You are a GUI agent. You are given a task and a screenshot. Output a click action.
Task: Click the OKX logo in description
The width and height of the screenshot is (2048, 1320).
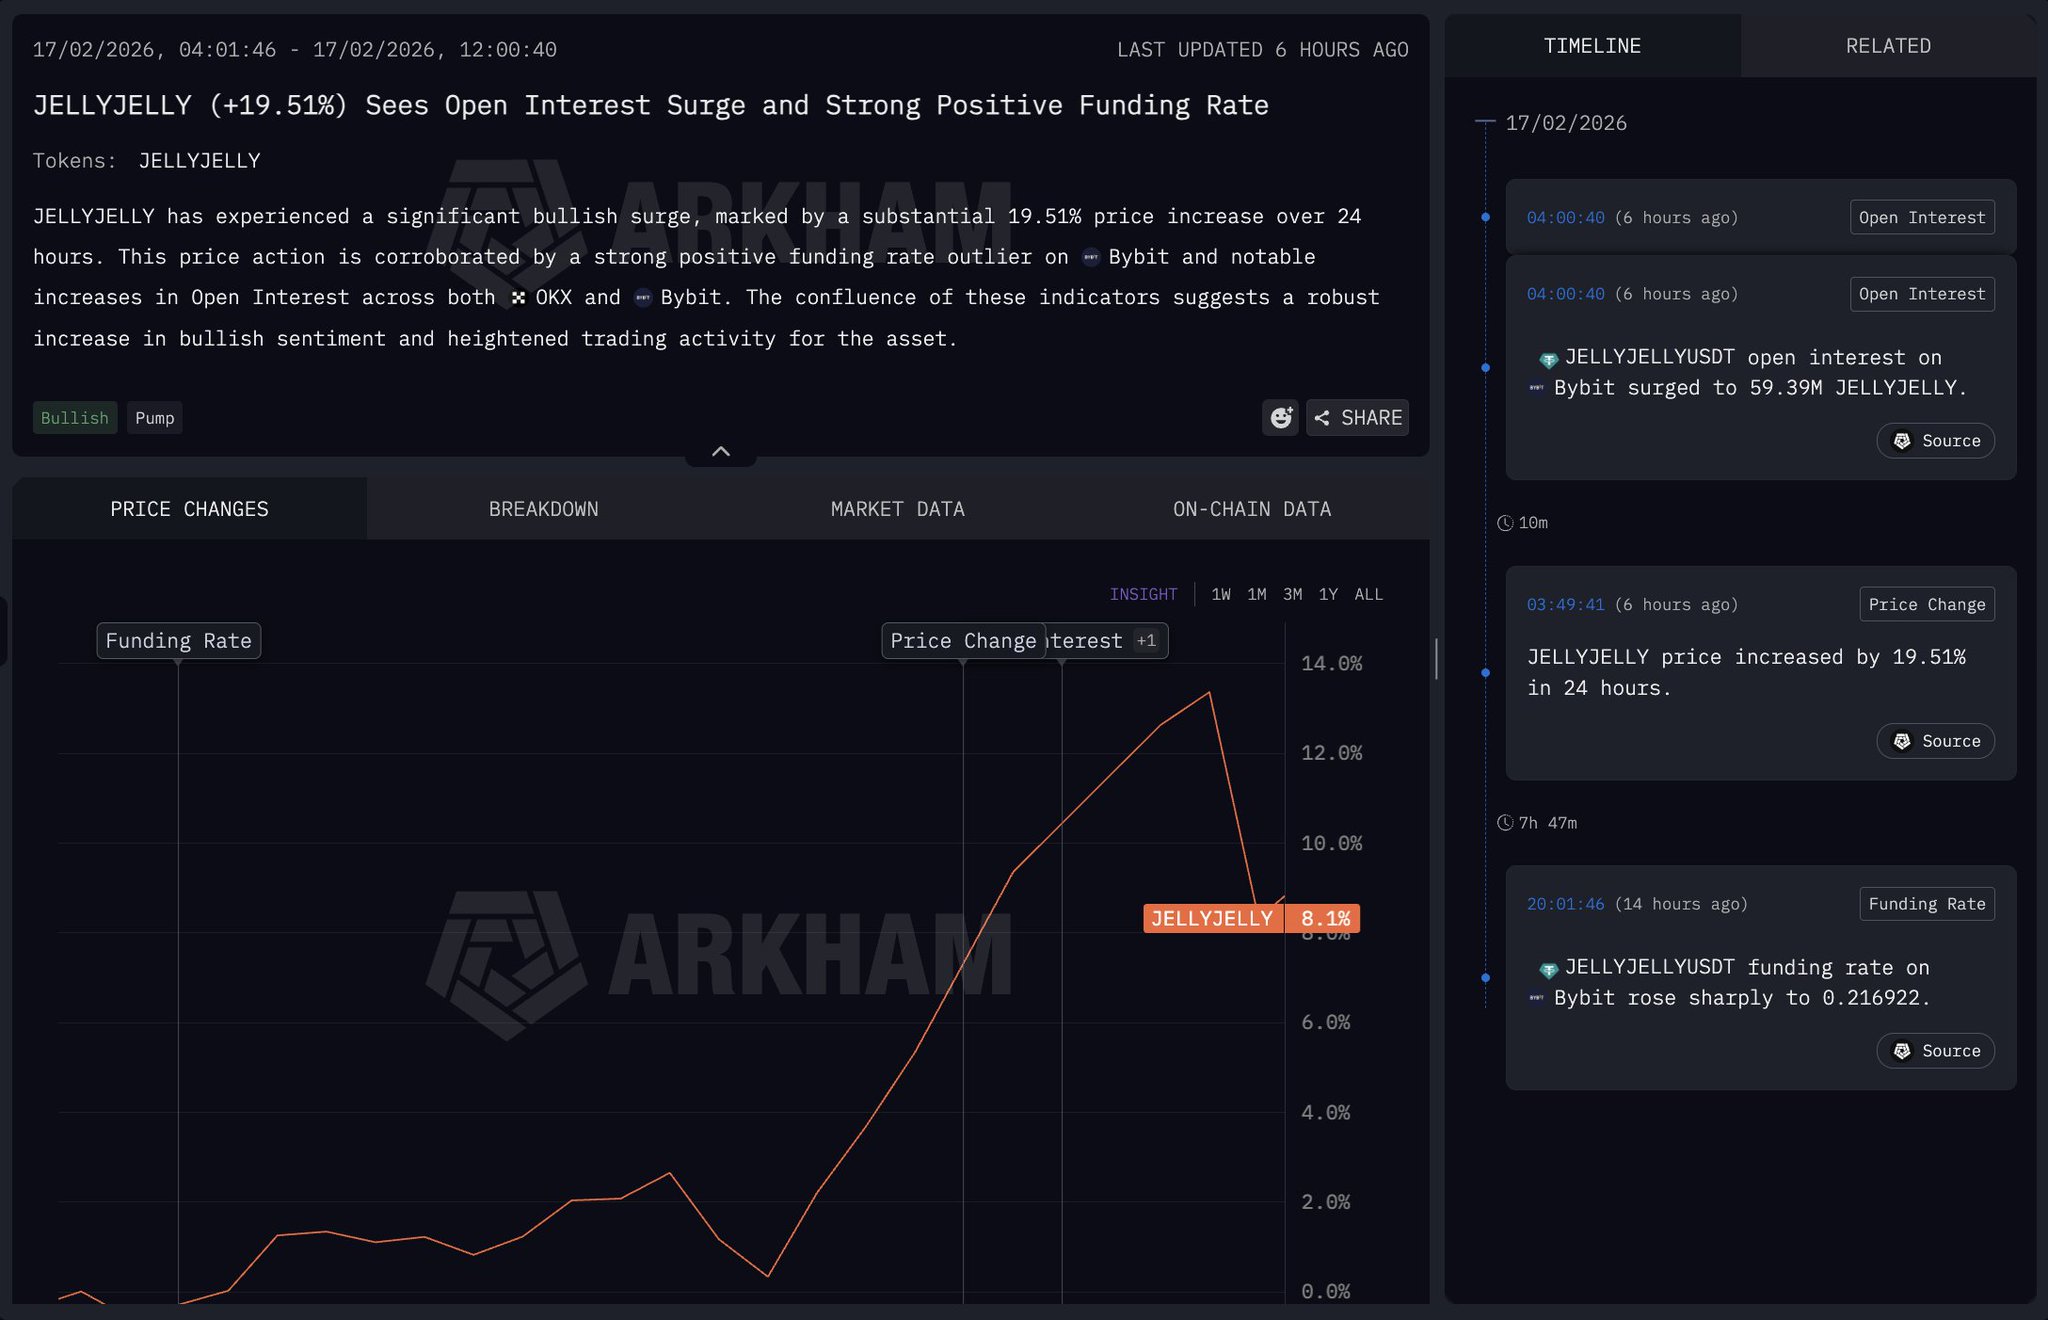(518, 298)
